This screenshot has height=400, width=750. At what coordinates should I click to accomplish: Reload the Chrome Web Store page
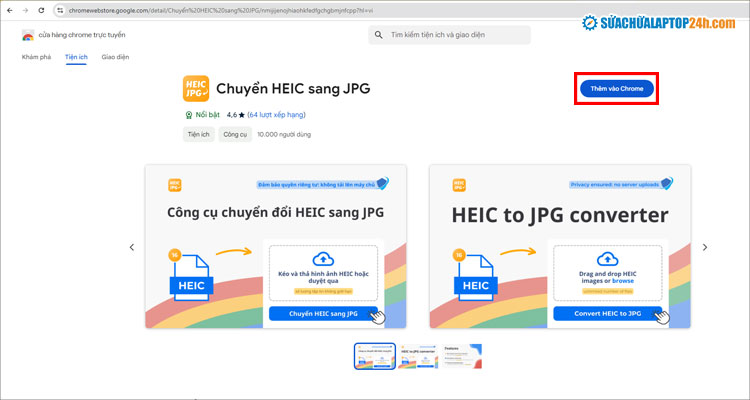pos(41,10)
